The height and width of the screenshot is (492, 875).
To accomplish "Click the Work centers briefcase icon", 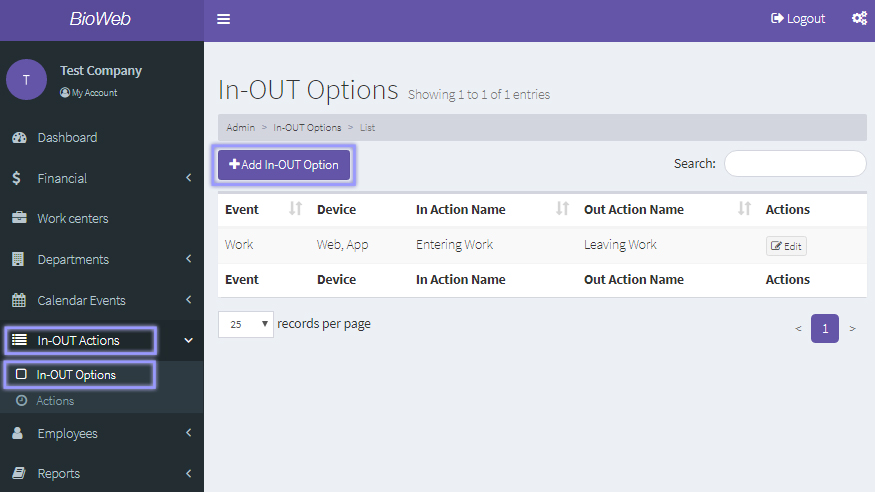I will coord(18,218).
